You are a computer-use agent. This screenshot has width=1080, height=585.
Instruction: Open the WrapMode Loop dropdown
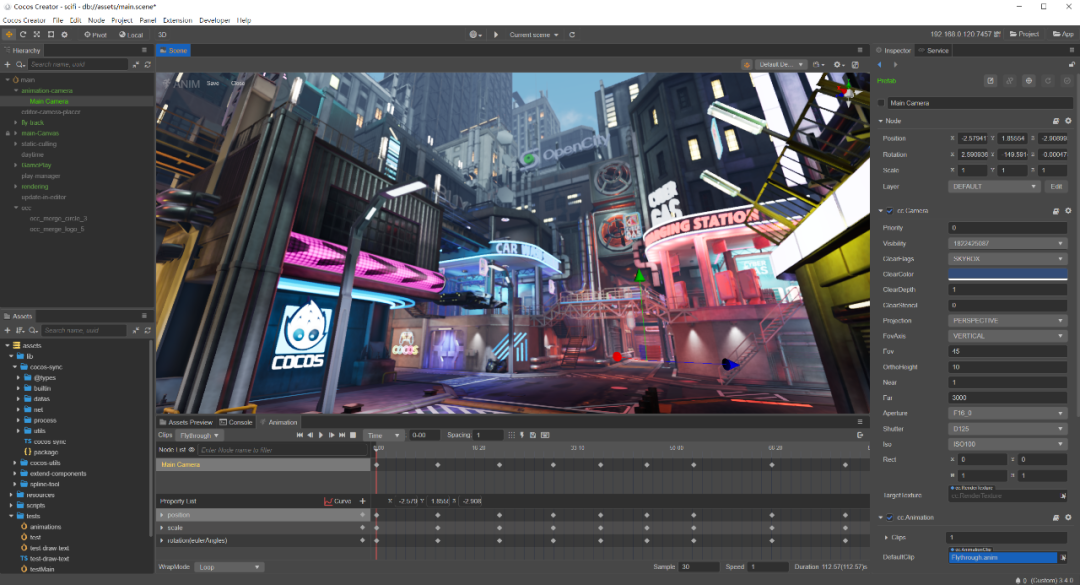229,567
